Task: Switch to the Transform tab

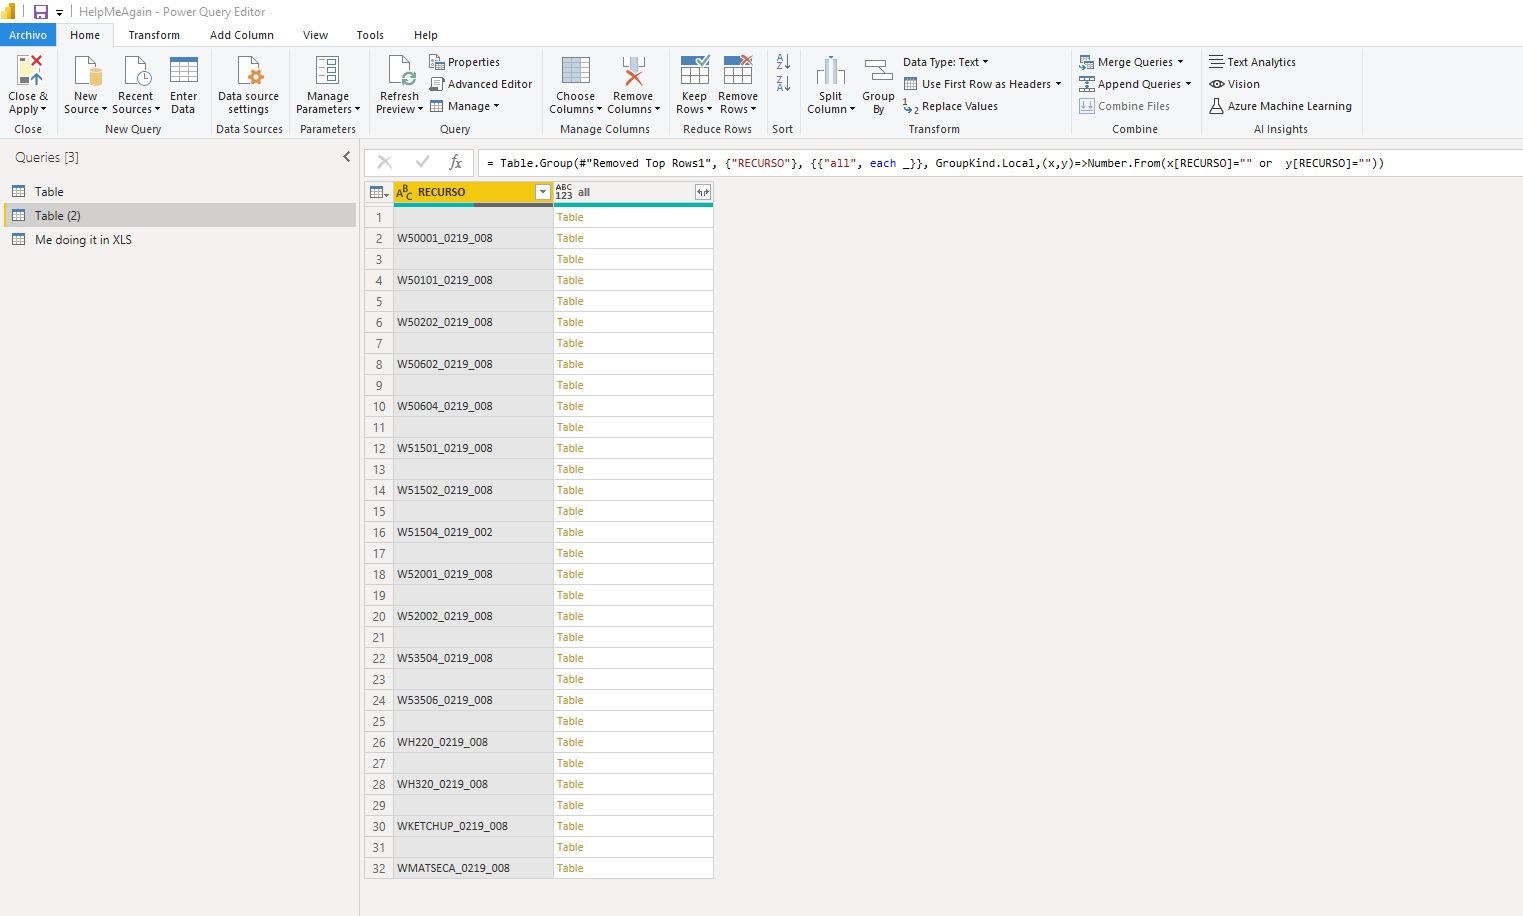Action: tap(154, 35)
